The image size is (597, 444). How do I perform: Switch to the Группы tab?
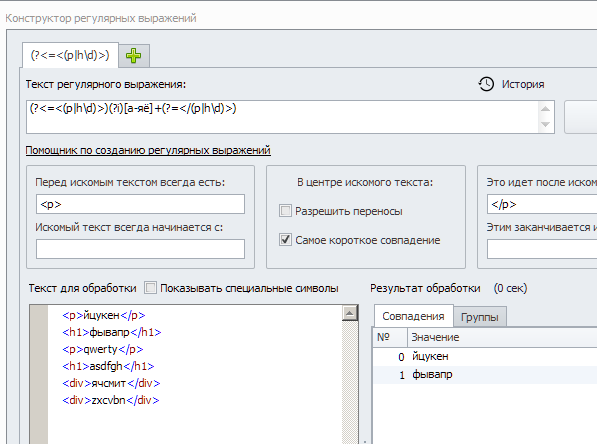click(479, 317)
